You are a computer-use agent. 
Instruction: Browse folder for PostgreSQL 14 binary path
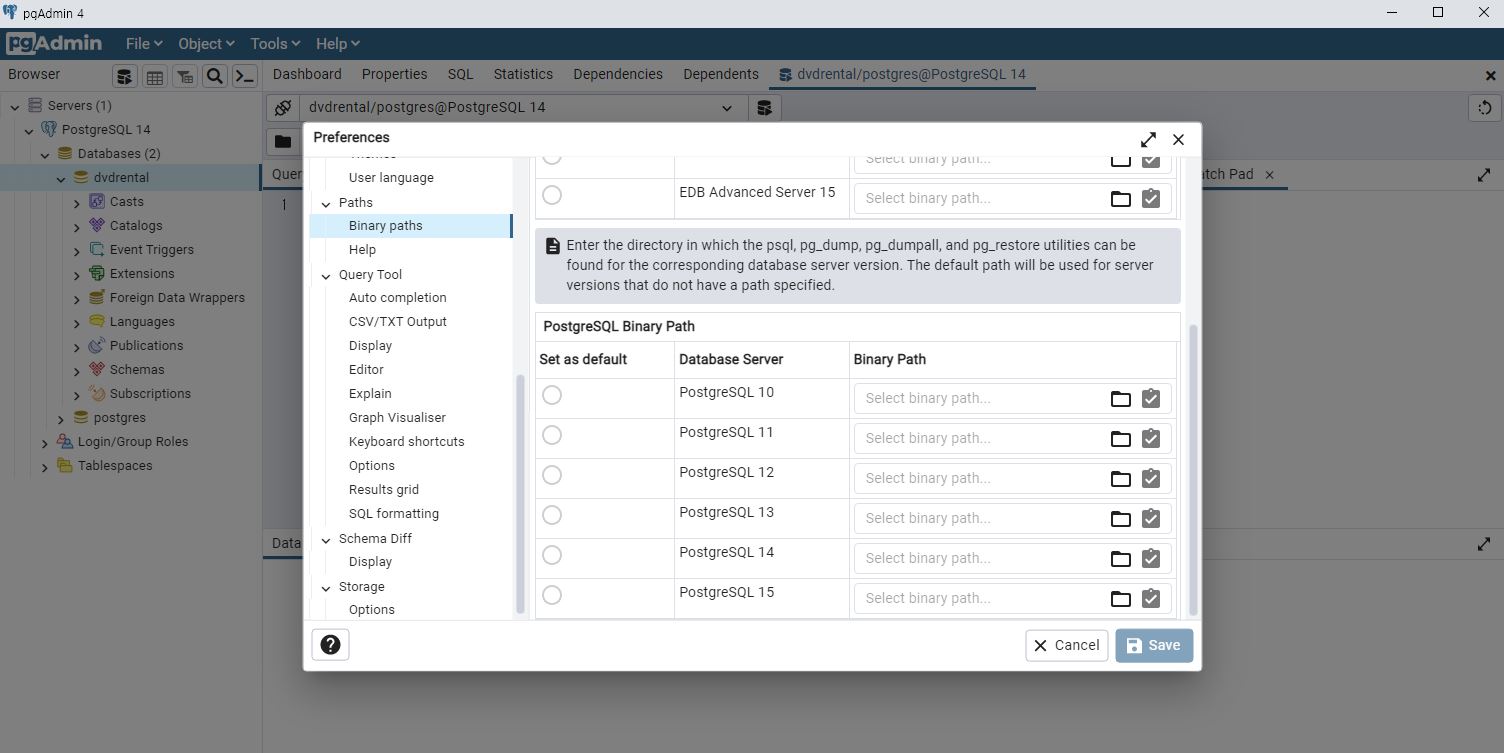pos(1121,559)
